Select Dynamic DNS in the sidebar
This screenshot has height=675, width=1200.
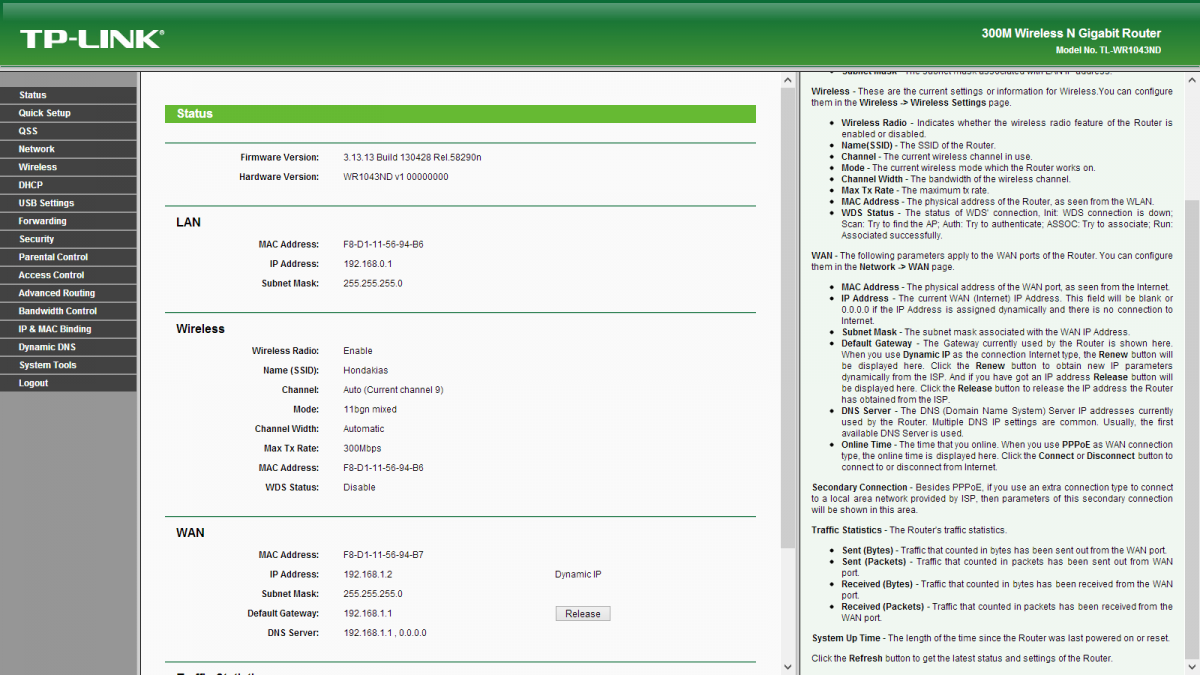pyautogui.click(x=68, y=347)
